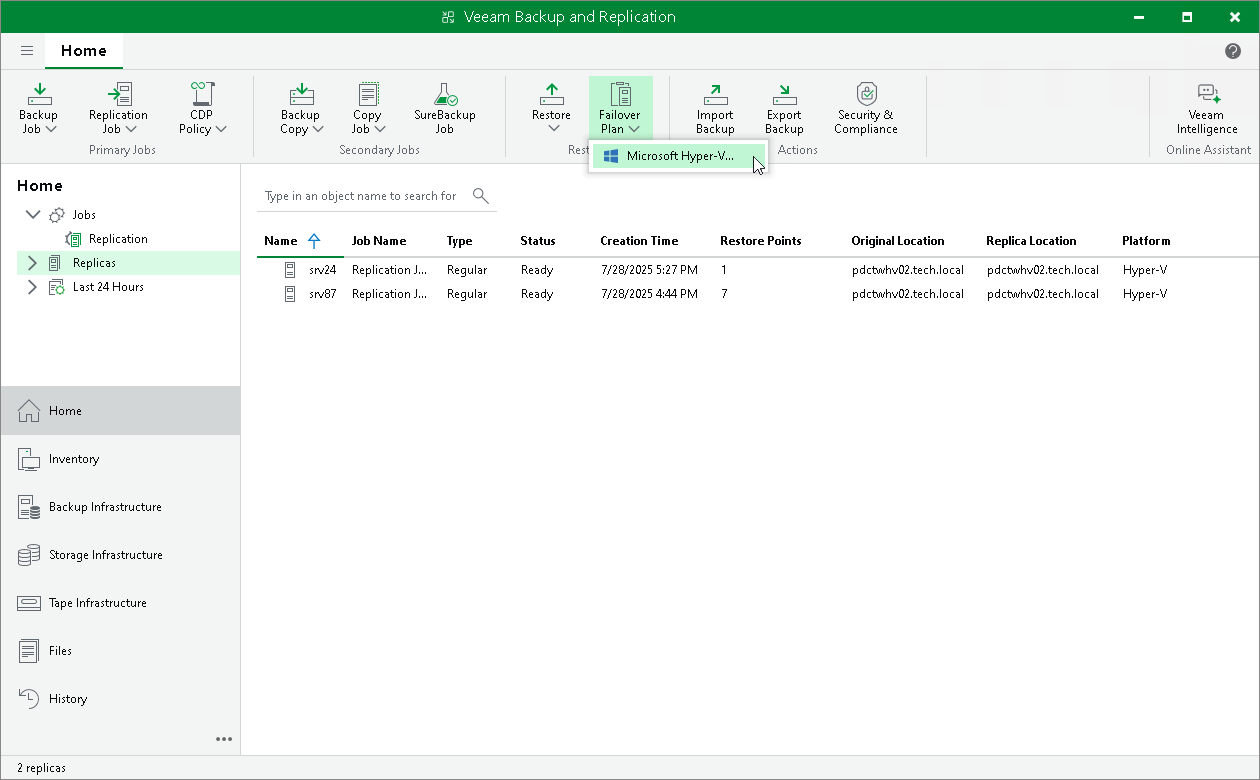Sort by the Platform column header

click(1146, 241)
